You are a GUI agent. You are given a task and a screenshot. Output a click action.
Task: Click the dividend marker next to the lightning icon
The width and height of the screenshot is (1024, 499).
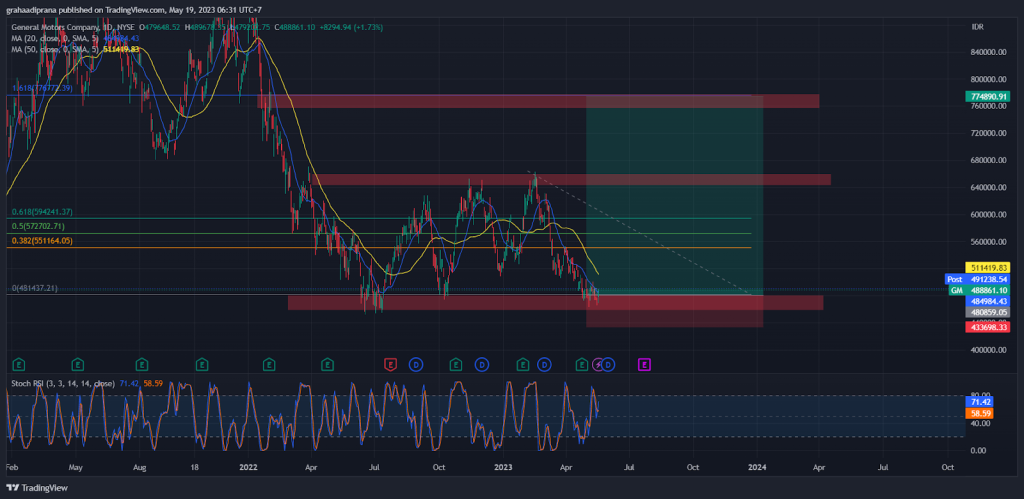(x=608, y=364)
